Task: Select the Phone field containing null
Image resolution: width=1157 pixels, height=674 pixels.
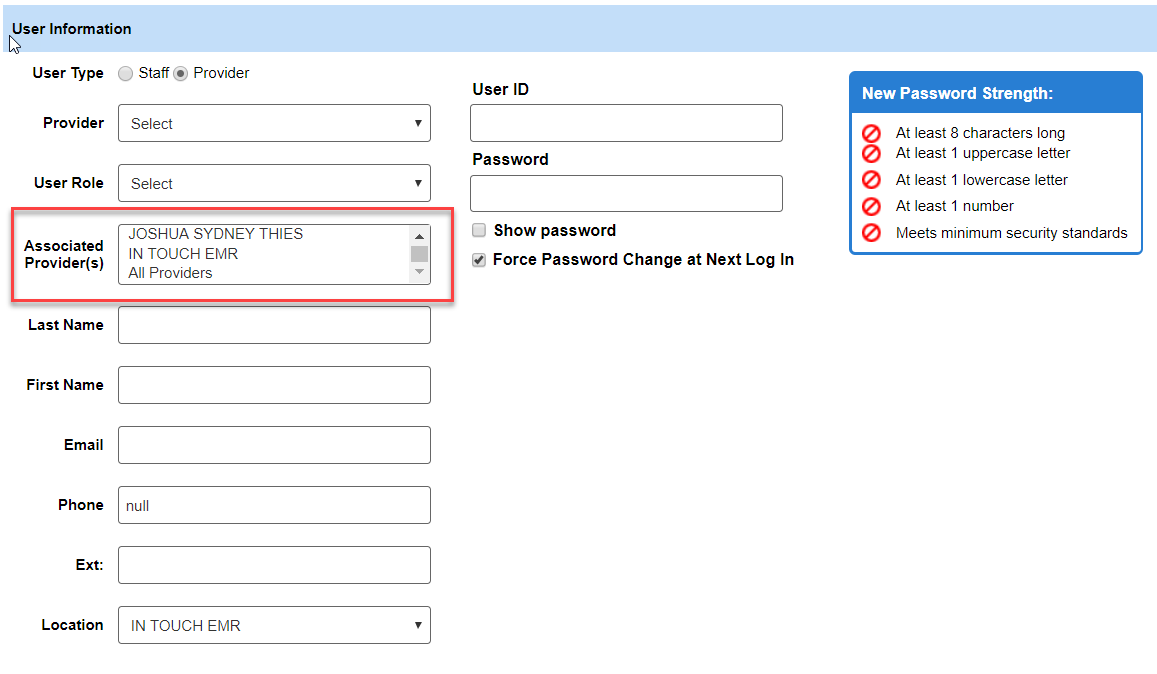Action: (274, 505)
